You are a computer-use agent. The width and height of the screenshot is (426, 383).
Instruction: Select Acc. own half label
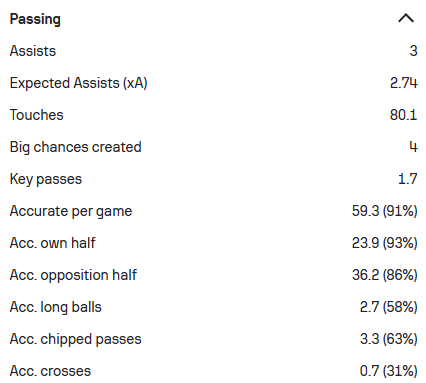52,243
